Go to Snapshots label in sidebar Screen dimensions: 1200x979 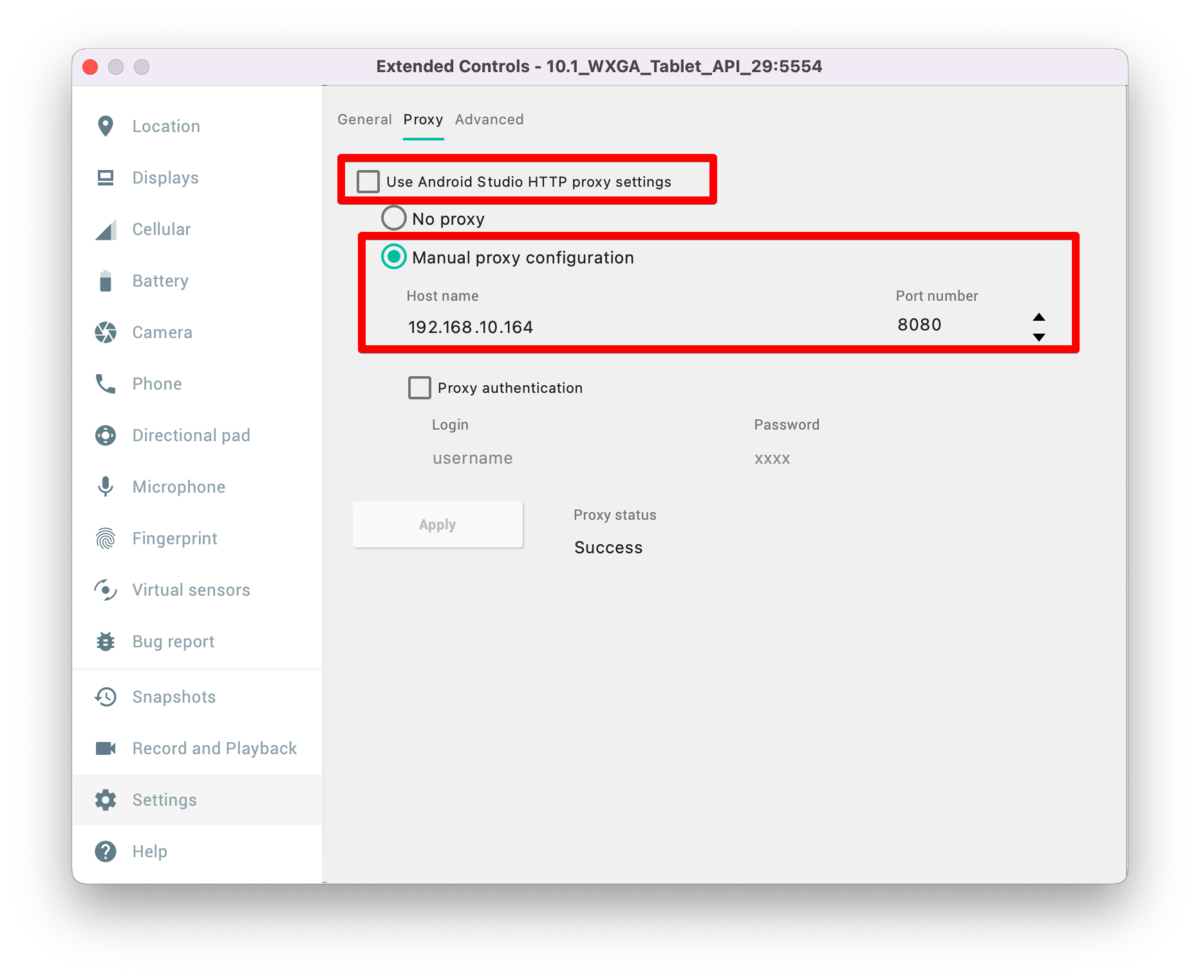pos(174,697)
